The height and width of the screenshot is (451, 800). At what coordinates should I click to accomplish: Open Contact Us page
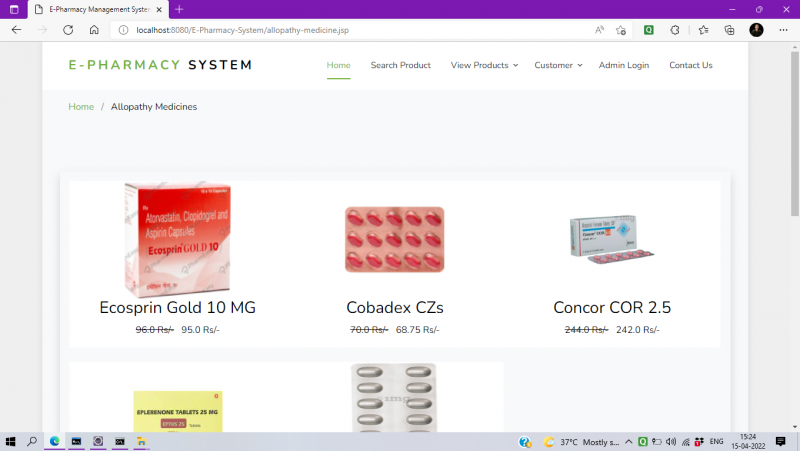[x=691, y=65]
